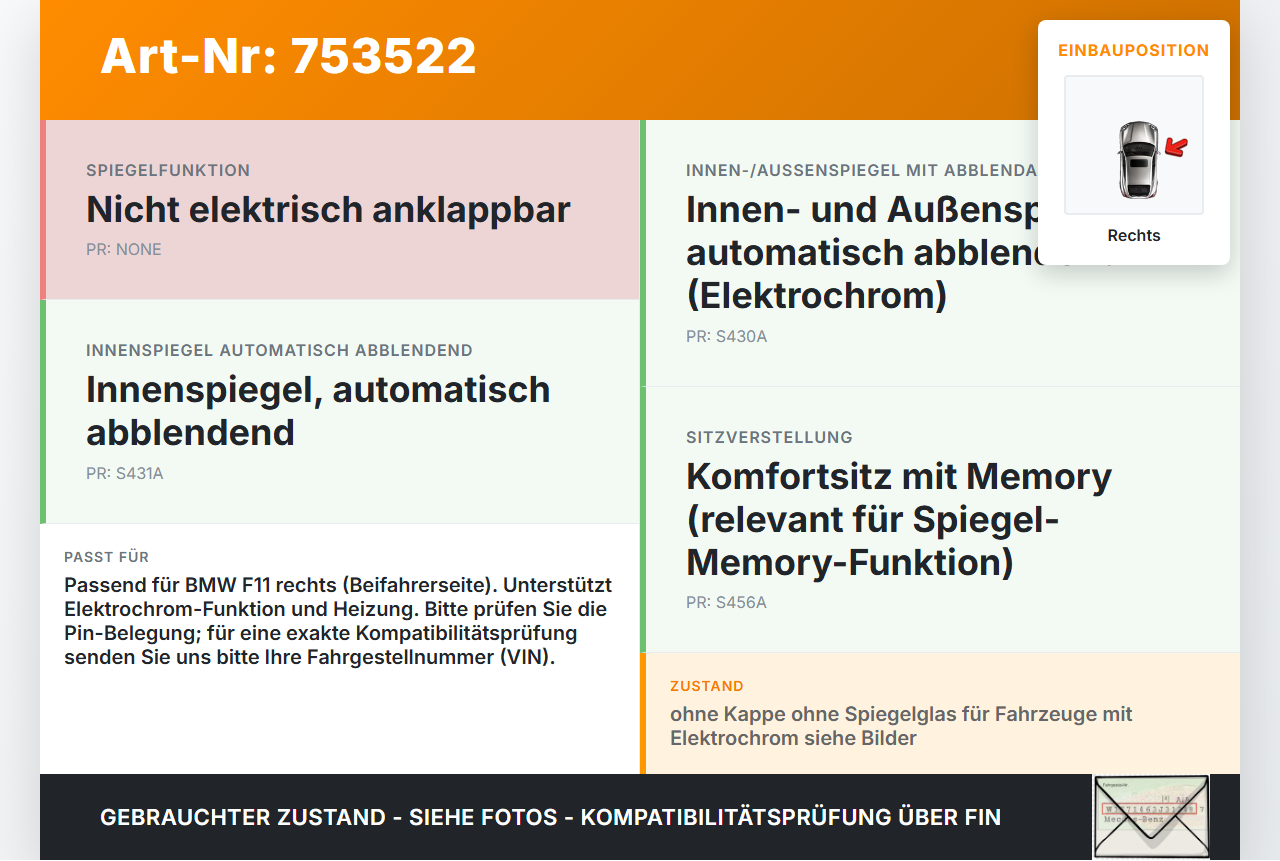Click the PR: S430A code
This screenshot has width=1280, height=861.
coord(727,337)
